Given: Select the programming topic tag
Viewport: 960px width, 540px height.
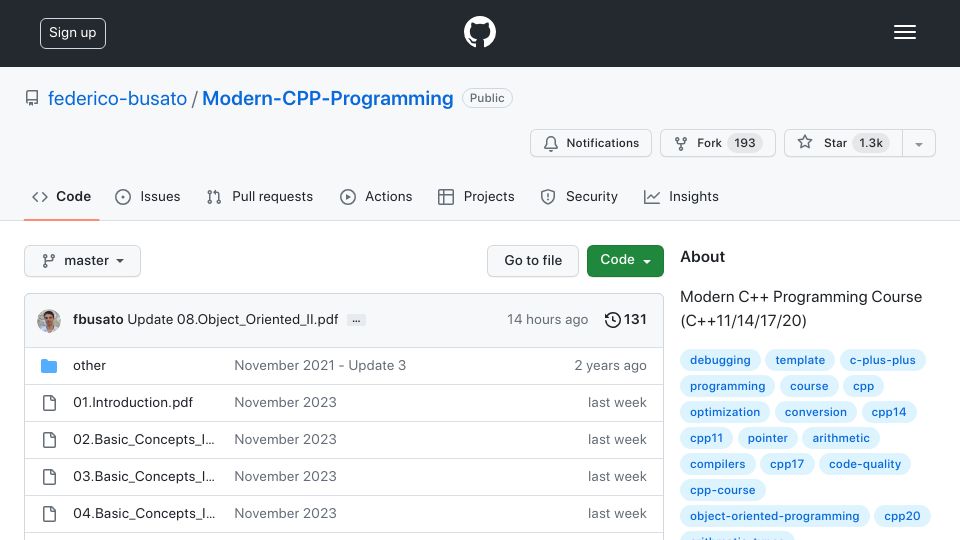Looking at the screenshot, I should point(727,386).
